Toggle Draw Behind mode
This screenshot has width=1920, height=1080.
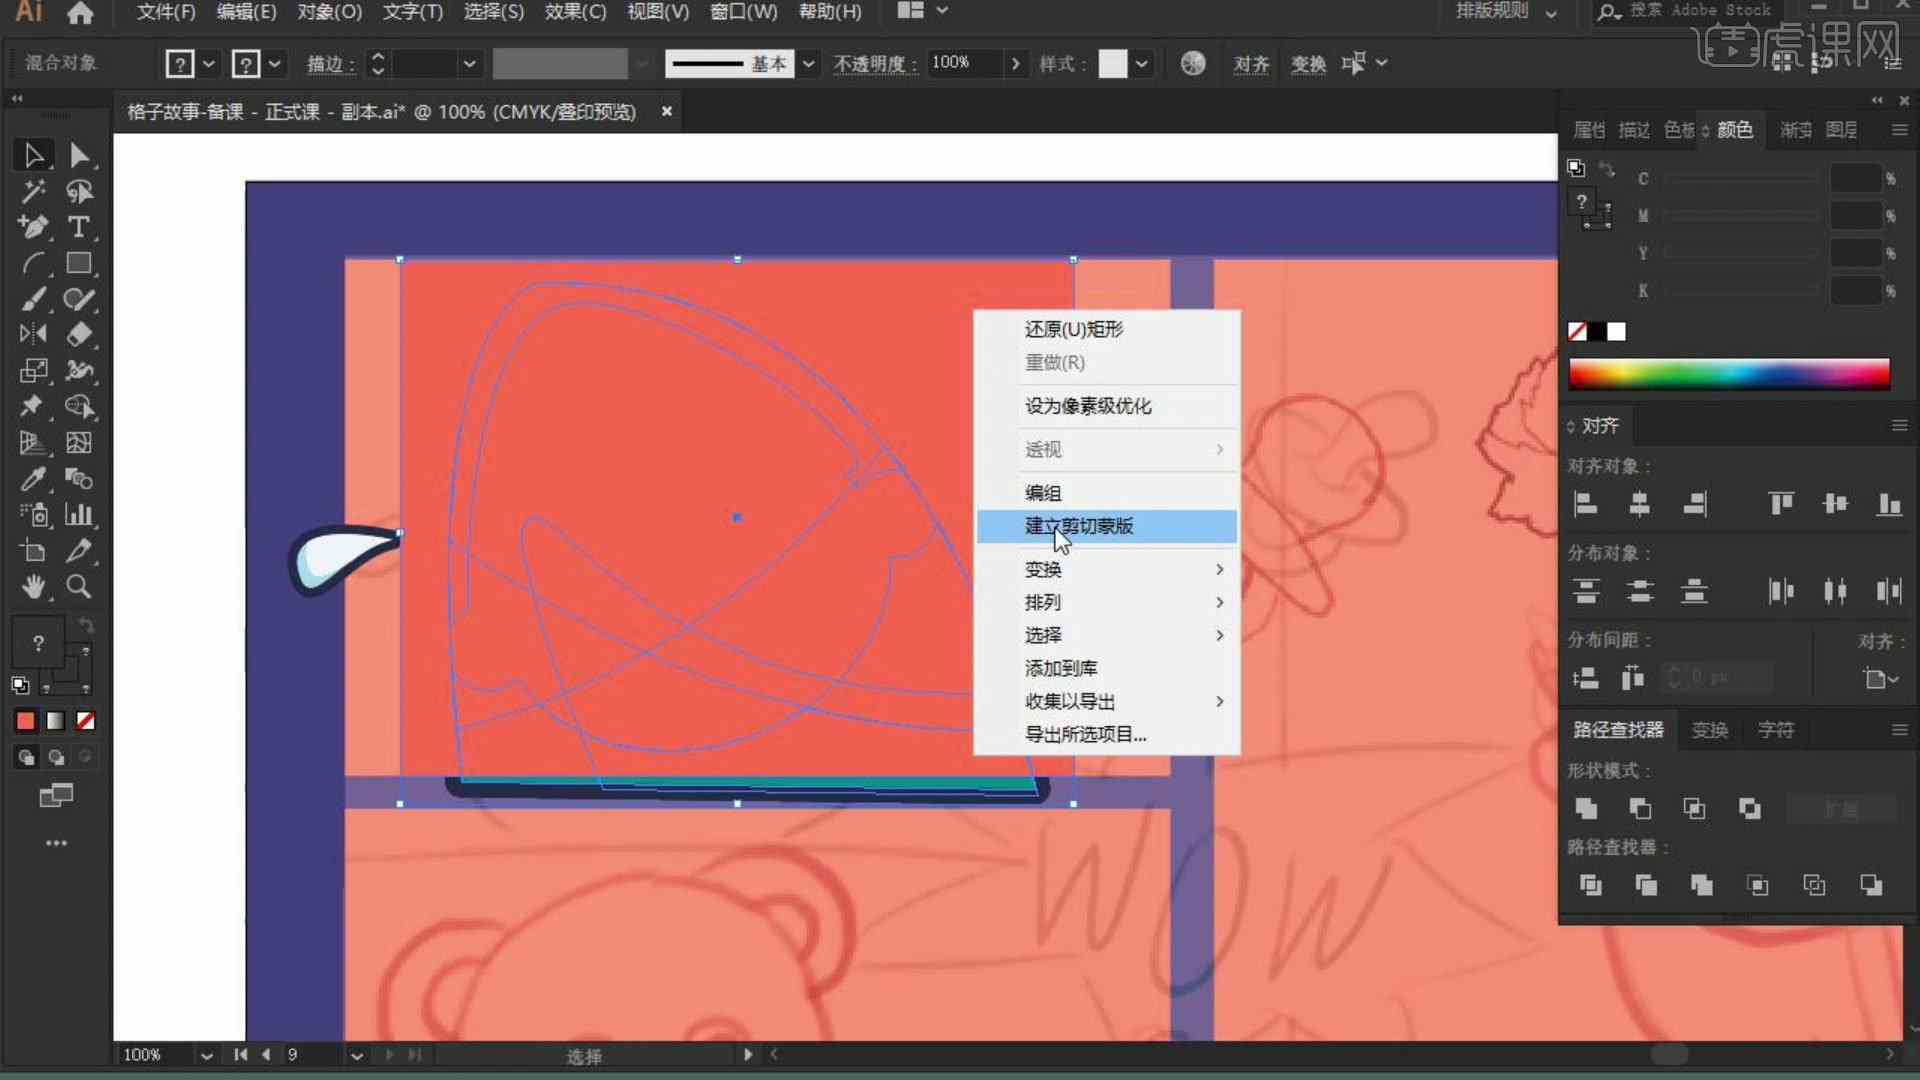[x=56, y=757]
